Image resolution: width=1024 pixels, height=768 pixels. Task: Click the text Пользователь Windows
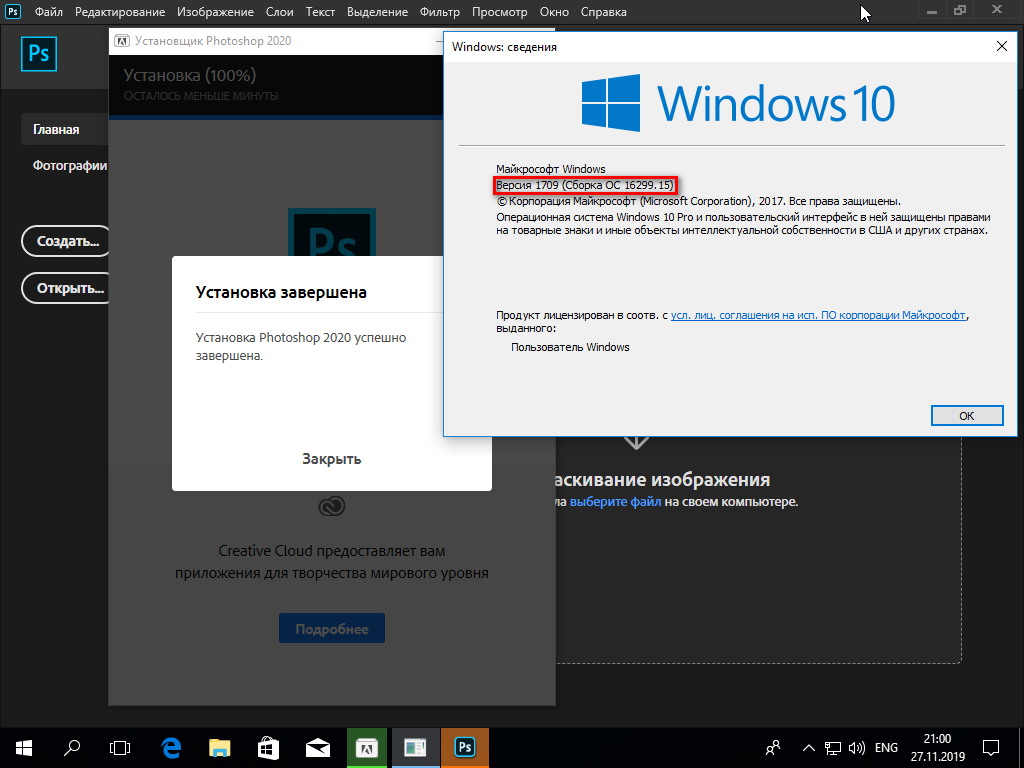point(570,347)
